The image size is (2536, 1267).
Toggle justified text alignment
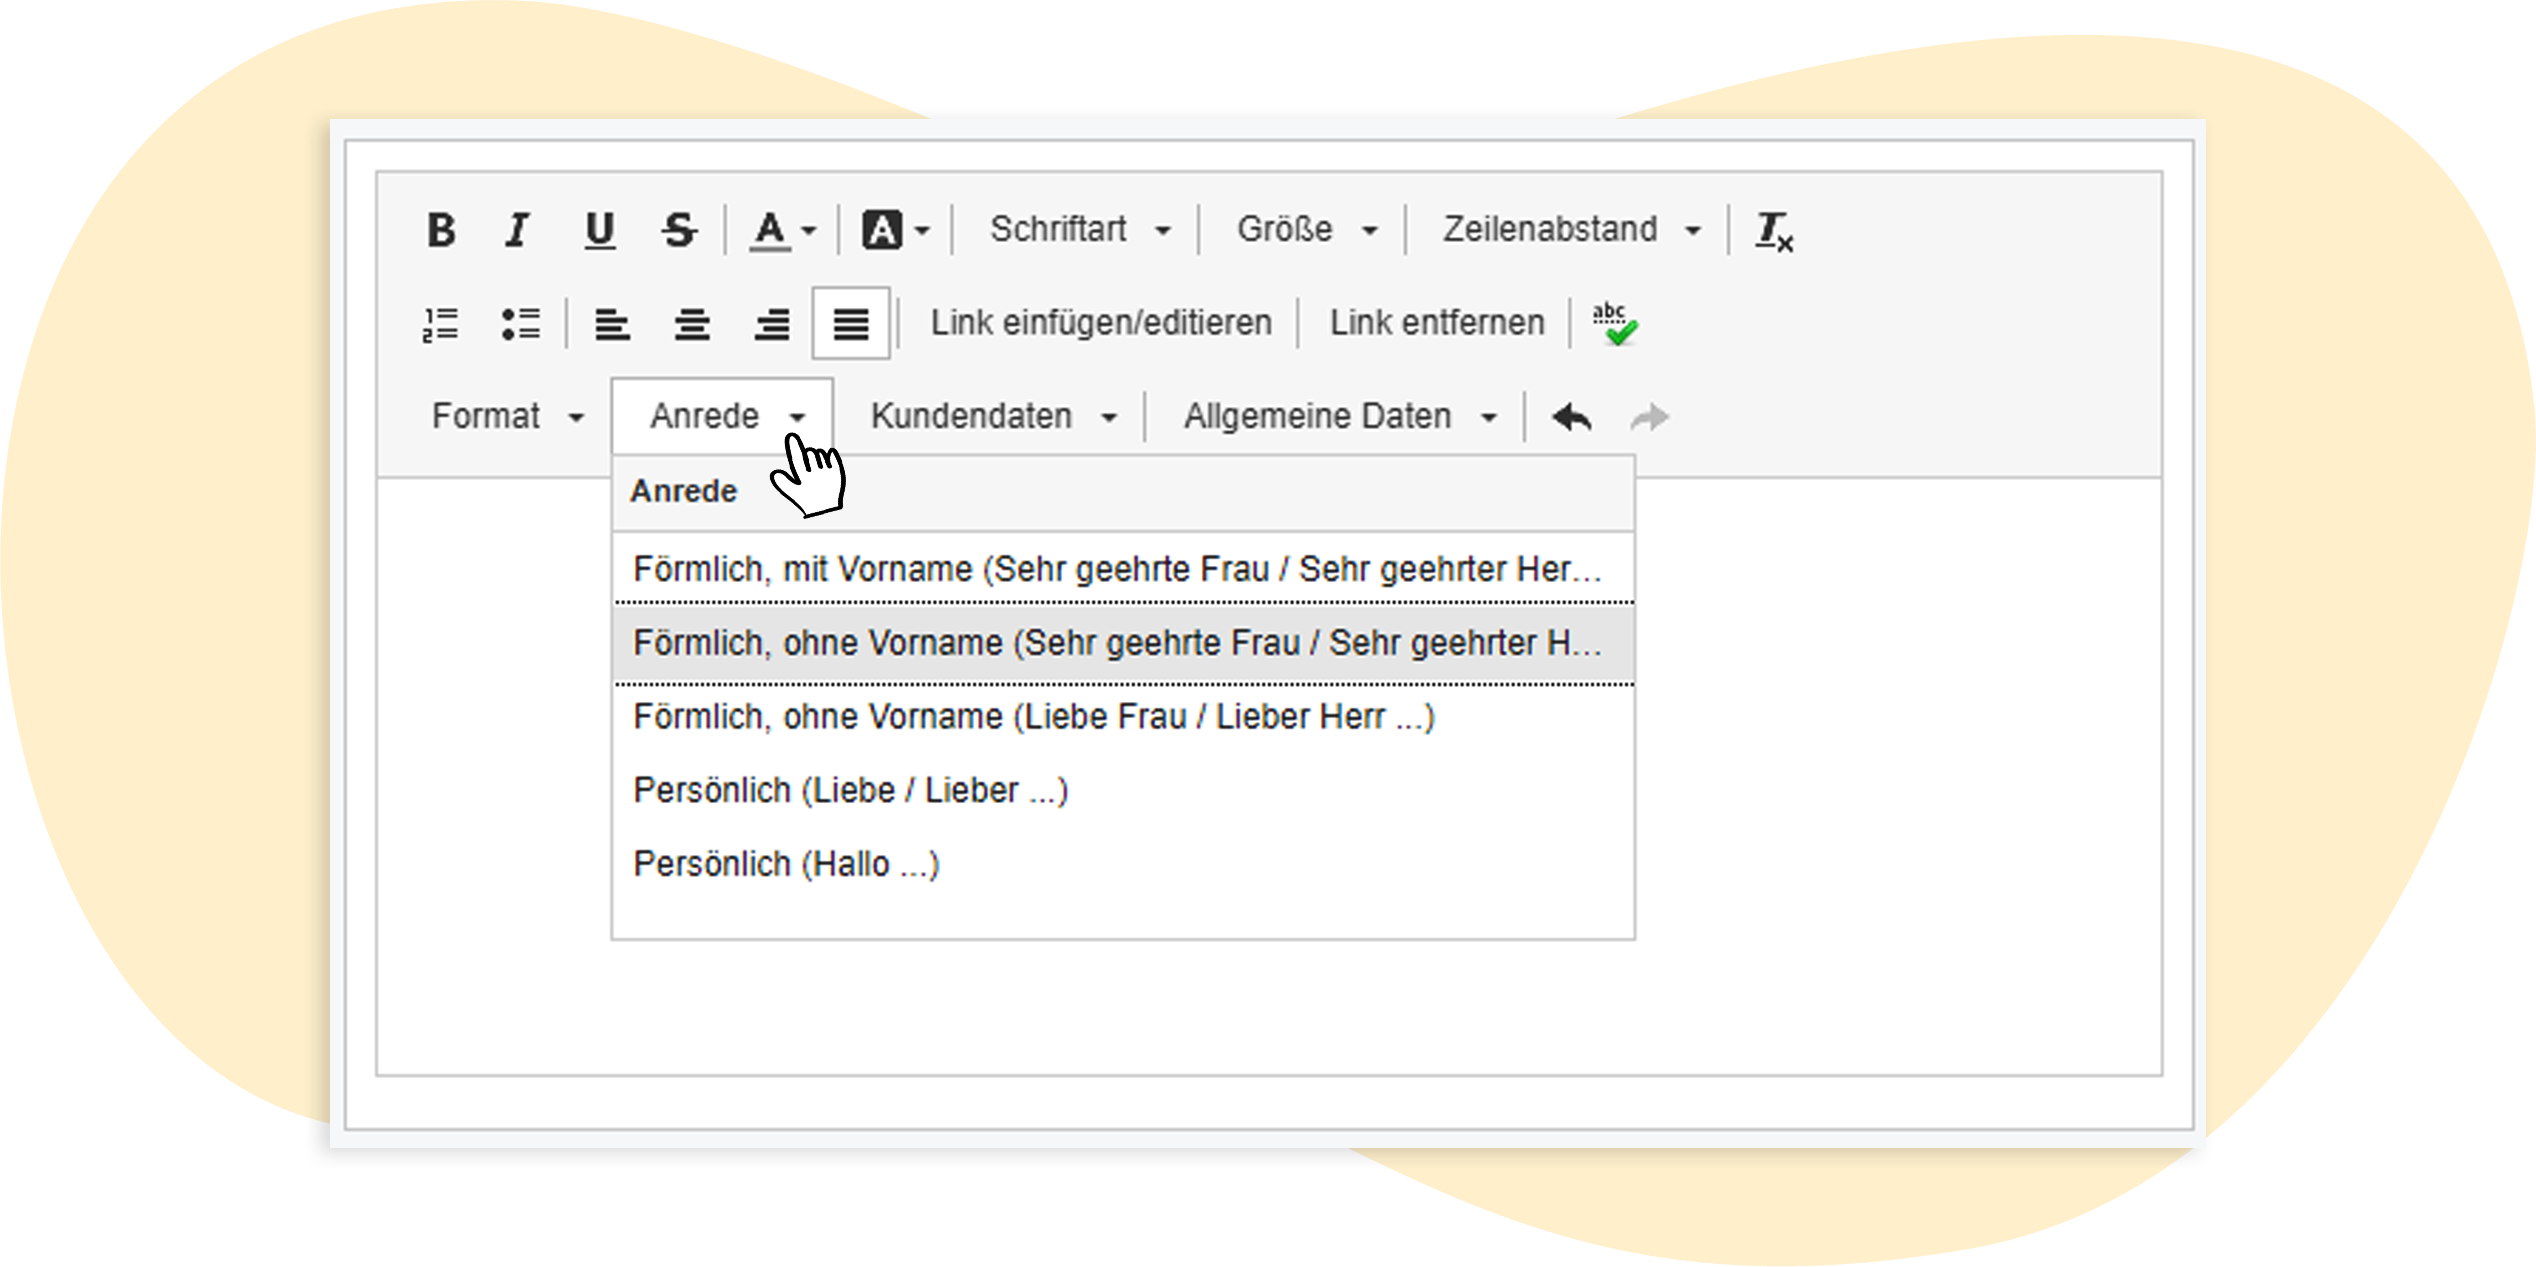(851, 322)
